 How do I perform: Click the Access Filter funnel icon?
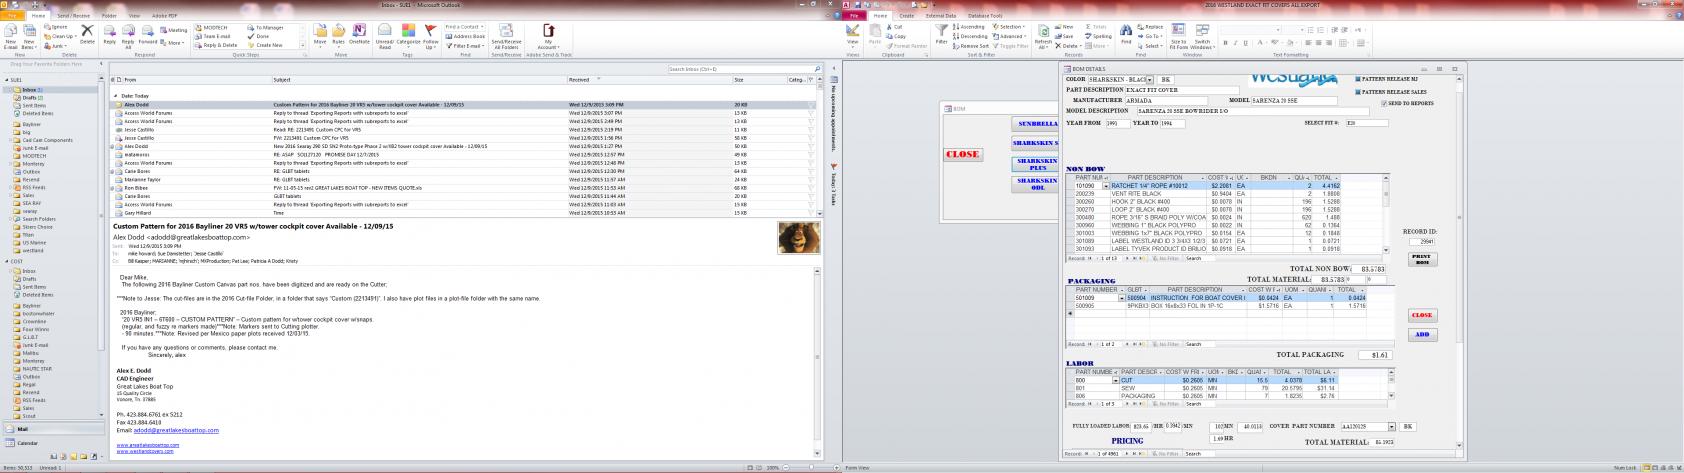click(942, 35)
